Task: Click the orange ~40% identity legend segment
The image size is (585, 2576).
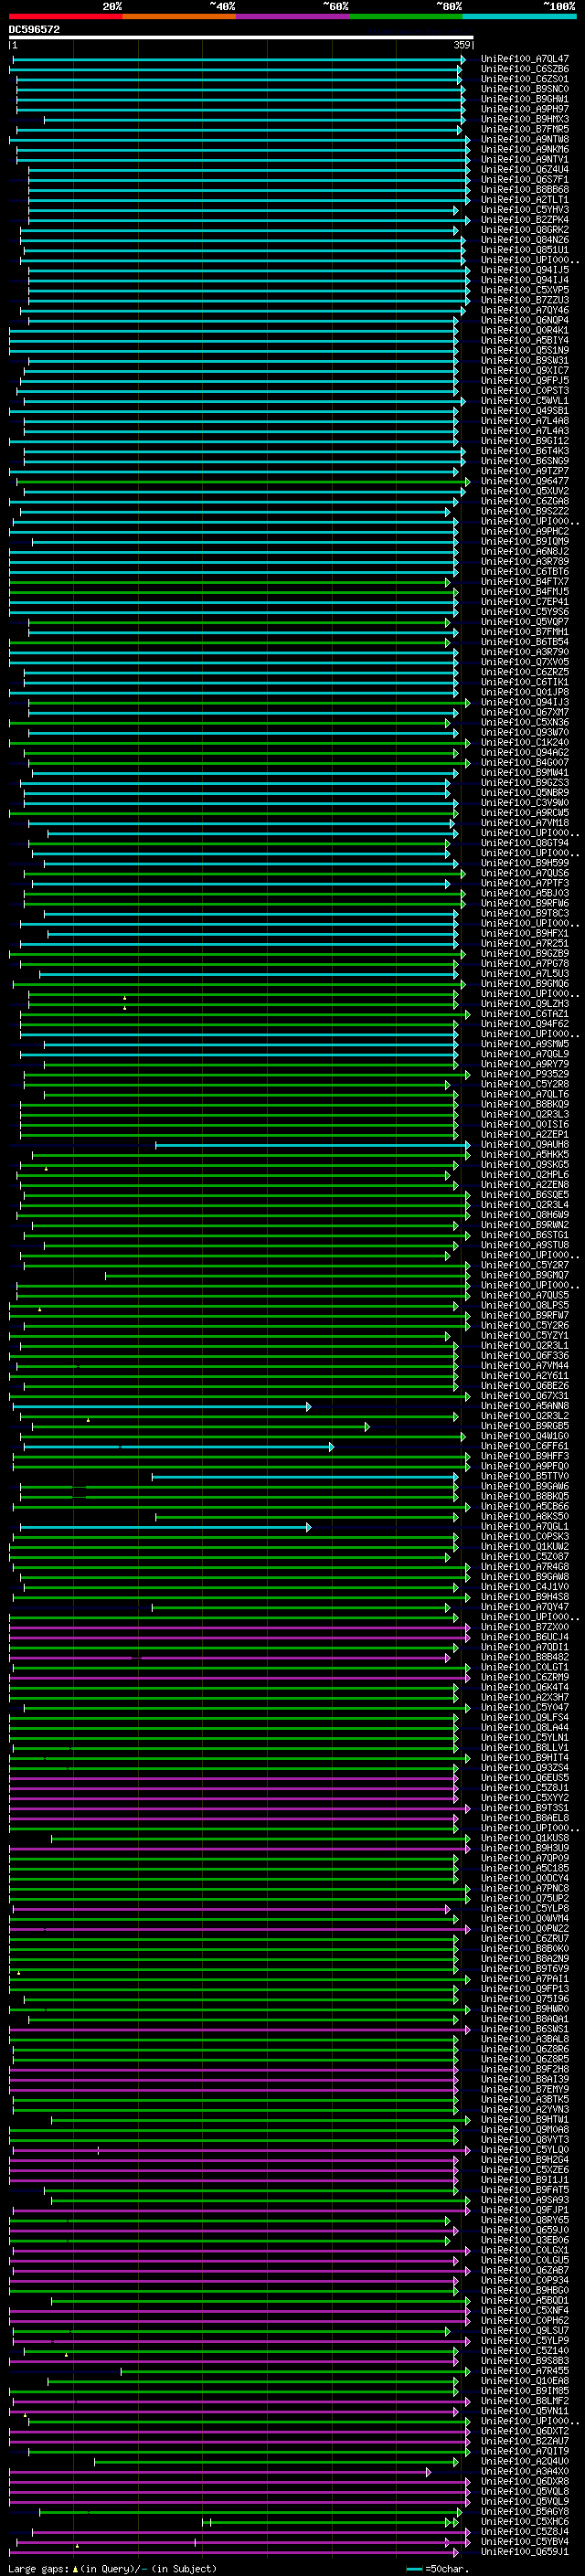Action: coord(179,17)
